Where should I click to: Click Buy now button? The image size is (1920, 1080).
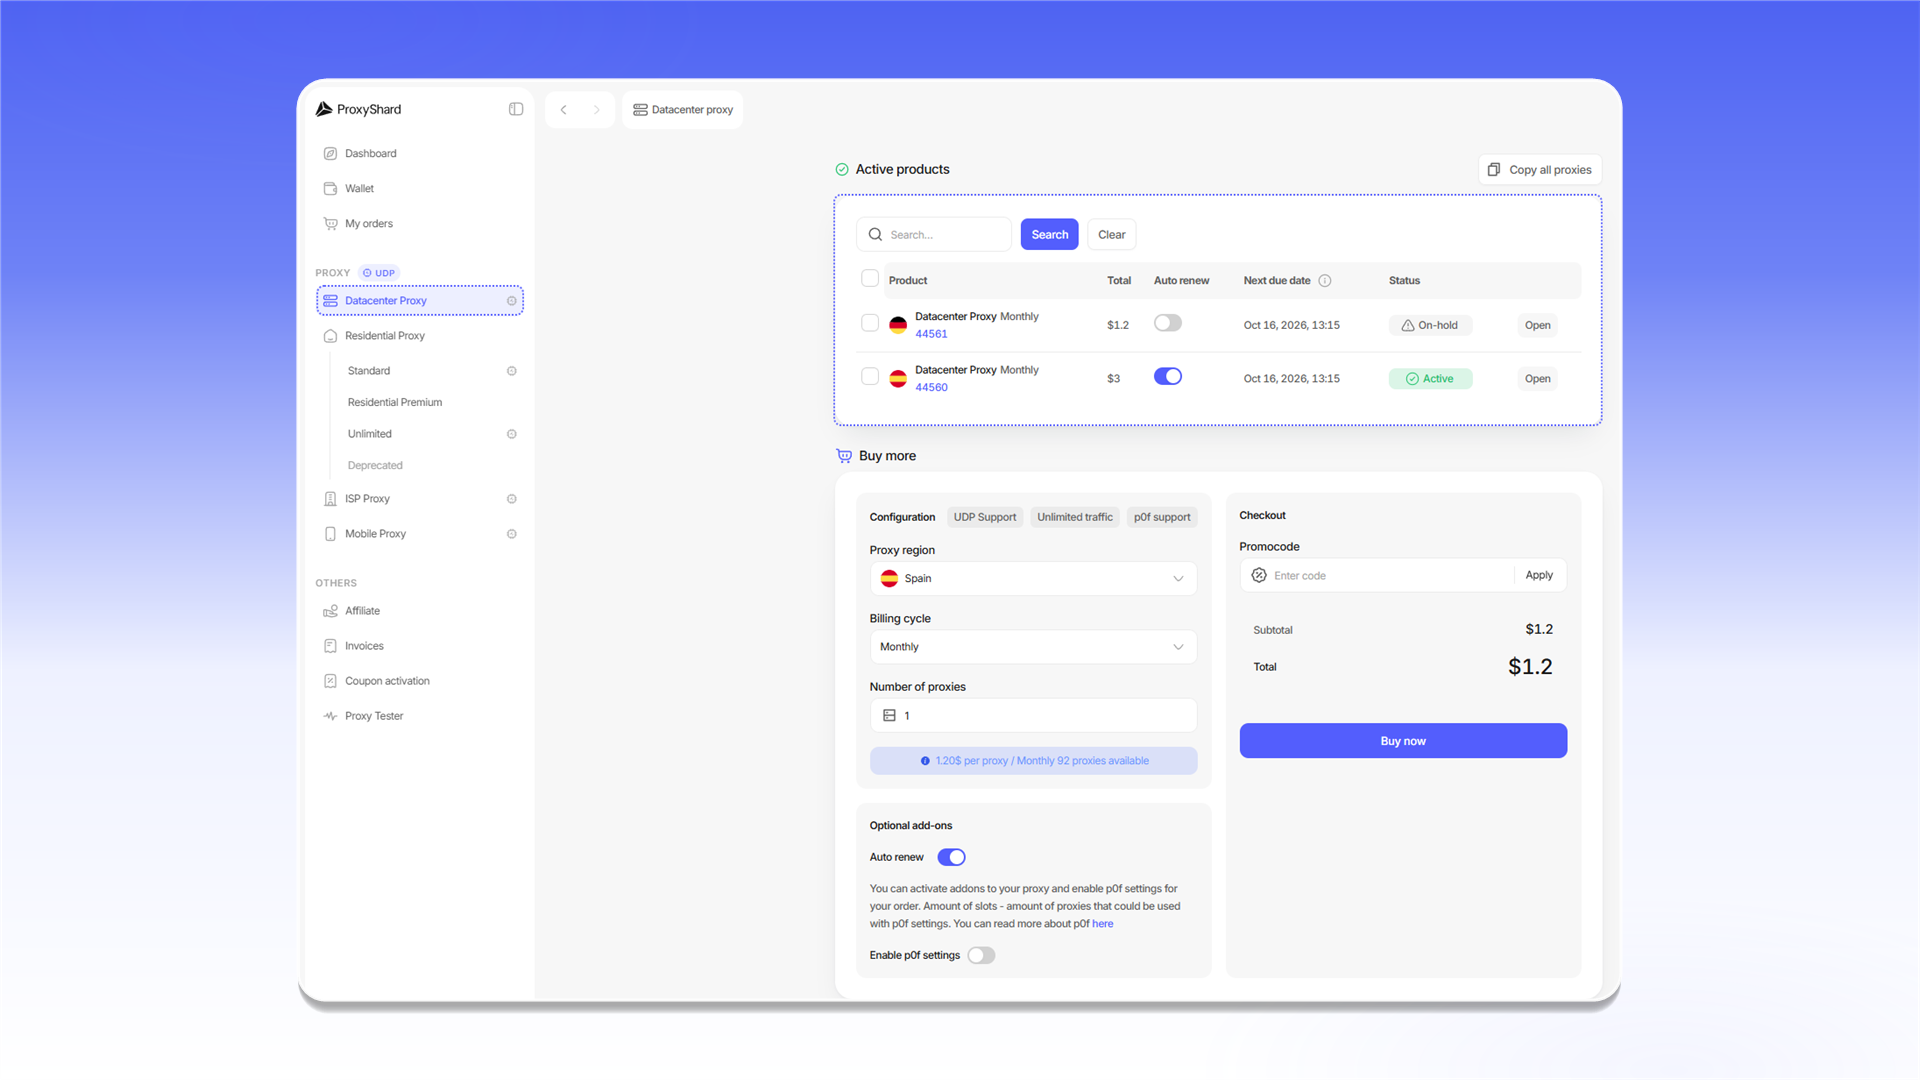coord(1403,741)
